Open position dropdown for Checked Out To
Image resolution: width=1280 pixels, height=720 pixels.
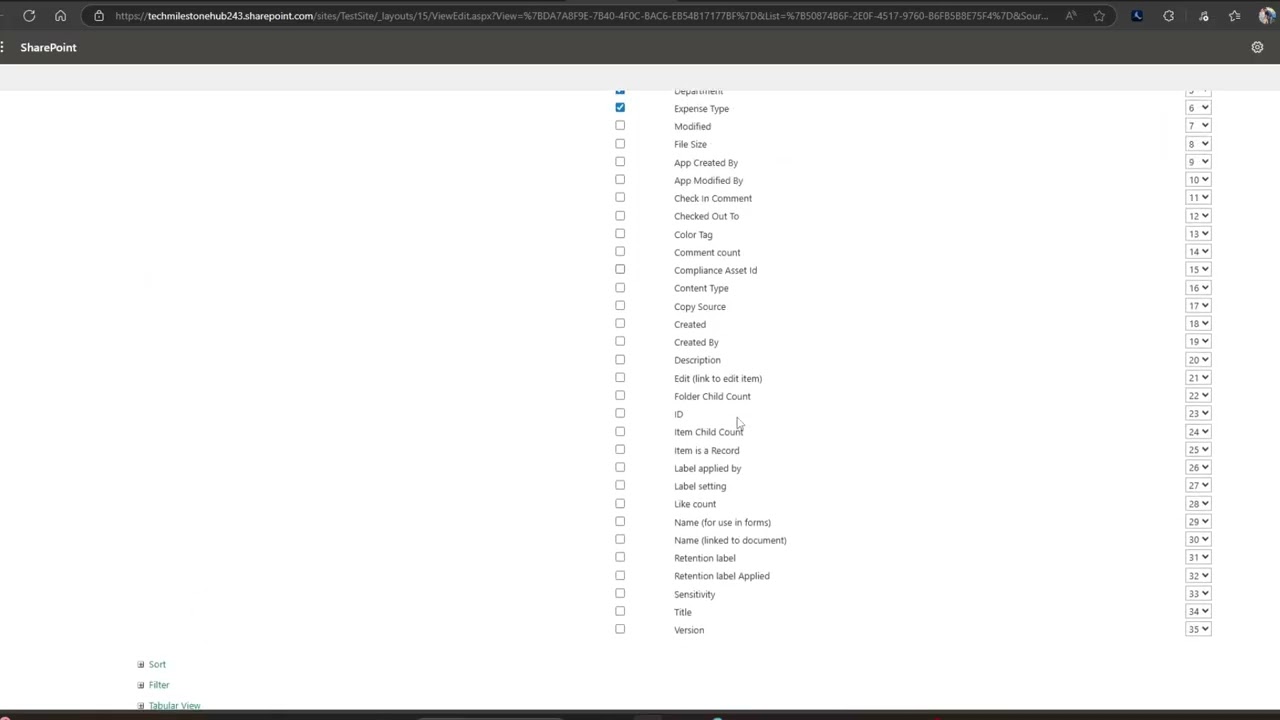click(x=1198, y=216)
